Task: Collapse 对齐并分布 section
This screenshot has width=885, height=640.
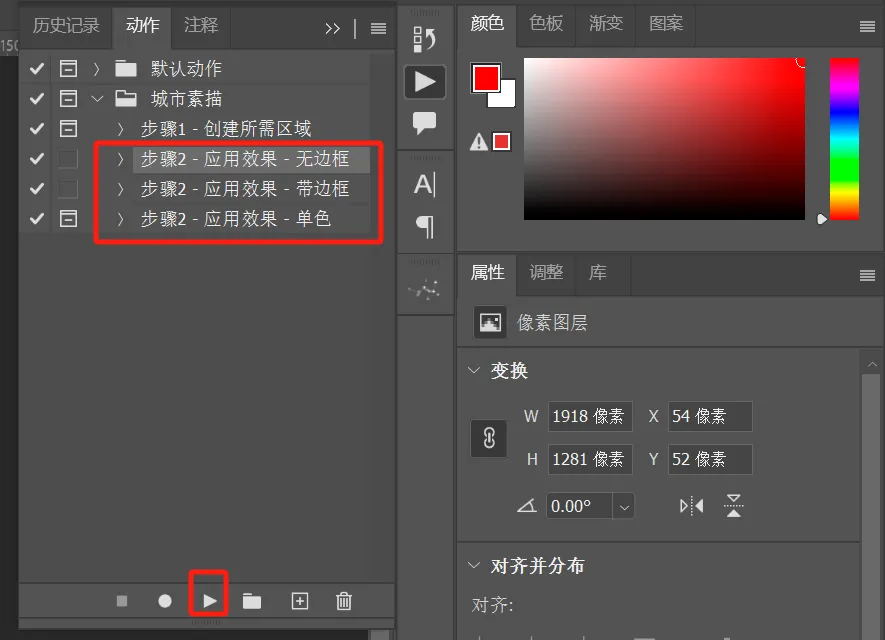Action: 474,565
